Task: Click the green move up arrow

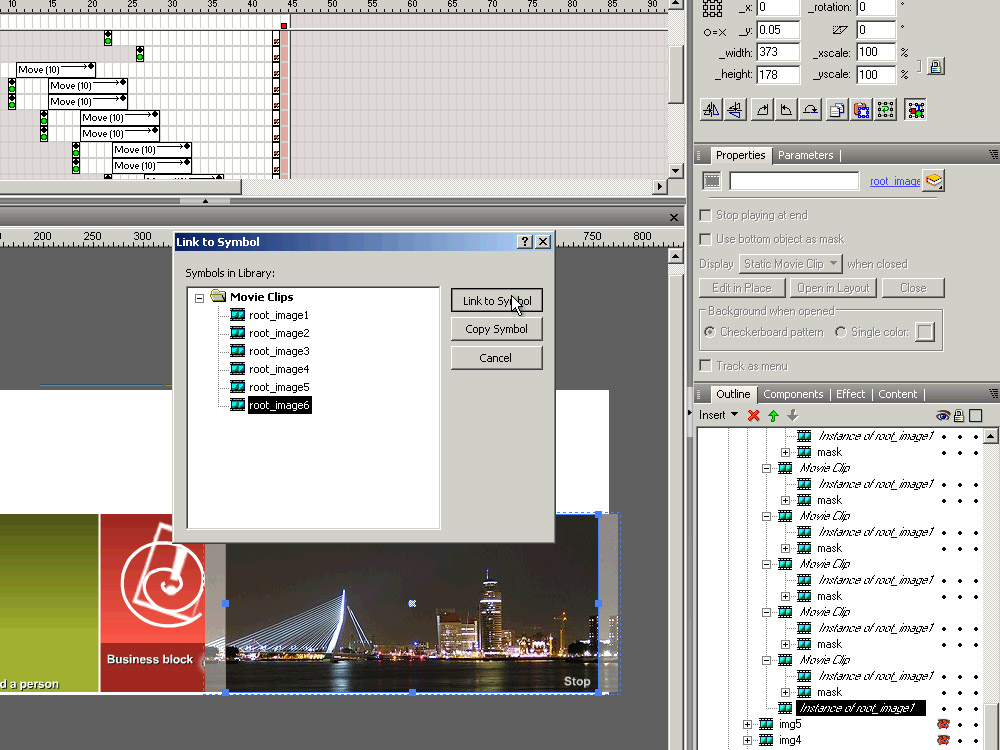Action: 773,415
